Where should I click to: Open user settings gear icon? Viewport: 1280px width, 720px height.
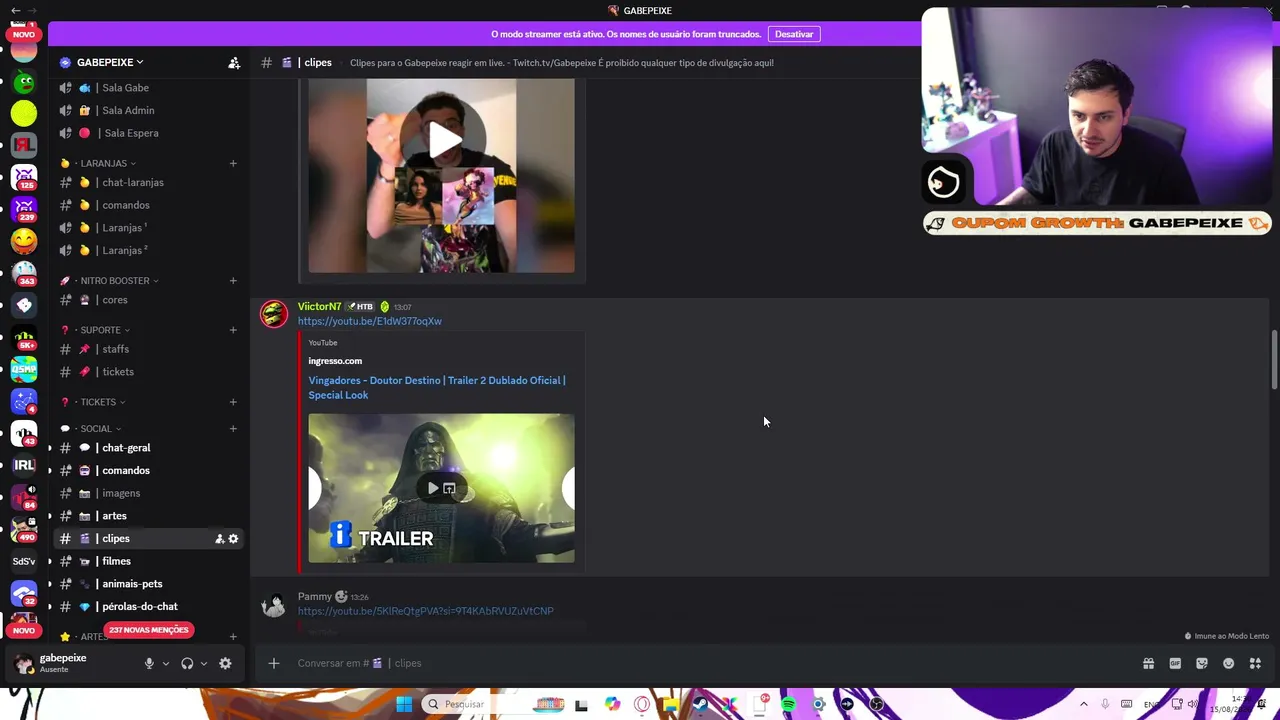pyautogui.click(x=225, y=663)
